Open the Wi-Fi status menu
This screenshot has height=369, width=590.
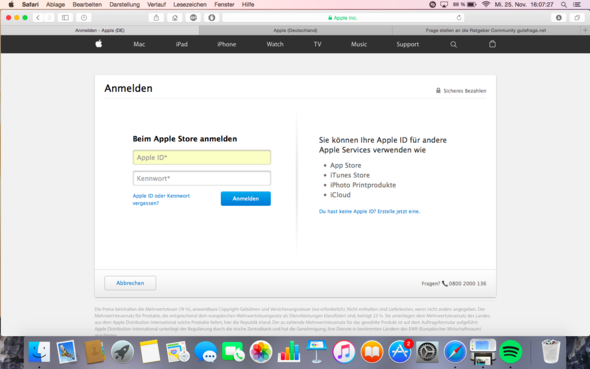[486, 5]
